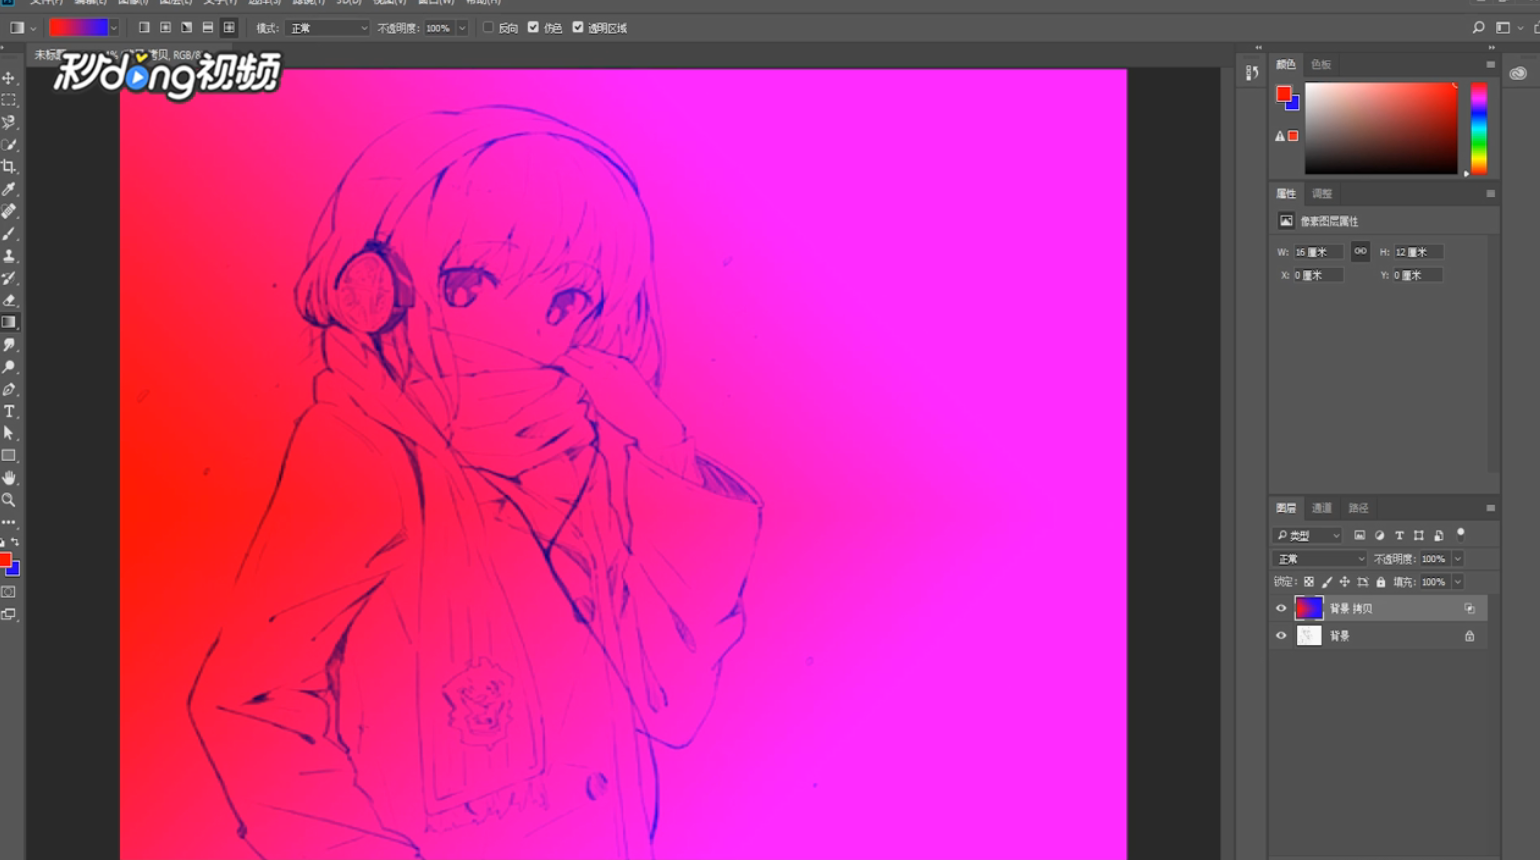
Task: Select the Healing Brush tool
Action: (9, 211)
